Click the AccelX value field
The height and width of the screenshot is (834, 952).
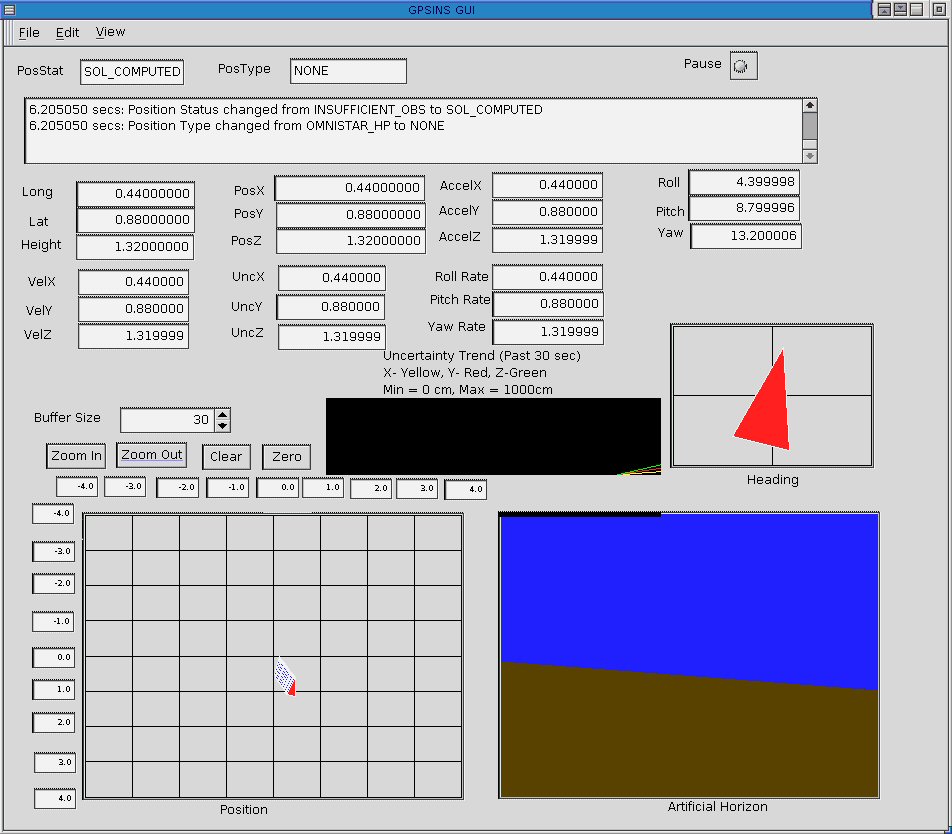(548, 185)
